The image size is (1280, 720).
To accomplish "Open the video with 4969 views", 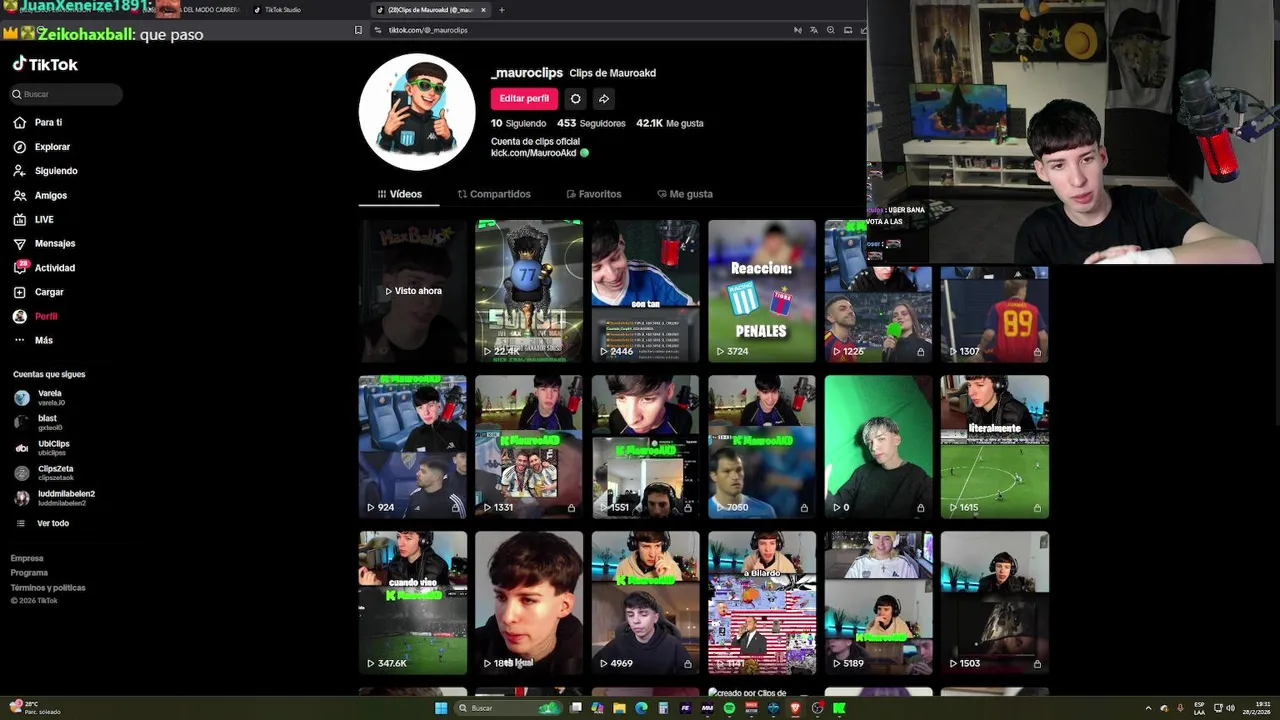I will [645, 603].
